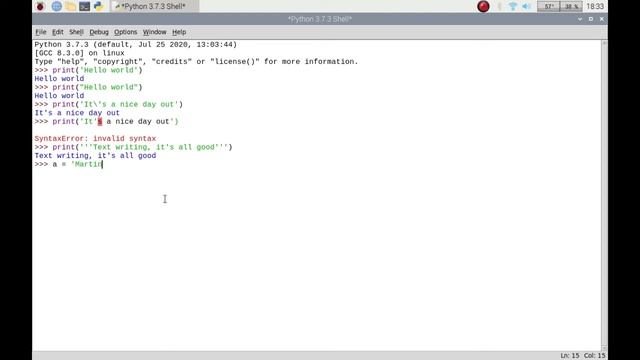
Task: Click the 'Ln: 15' status bar entry
Action: [570, 356]
